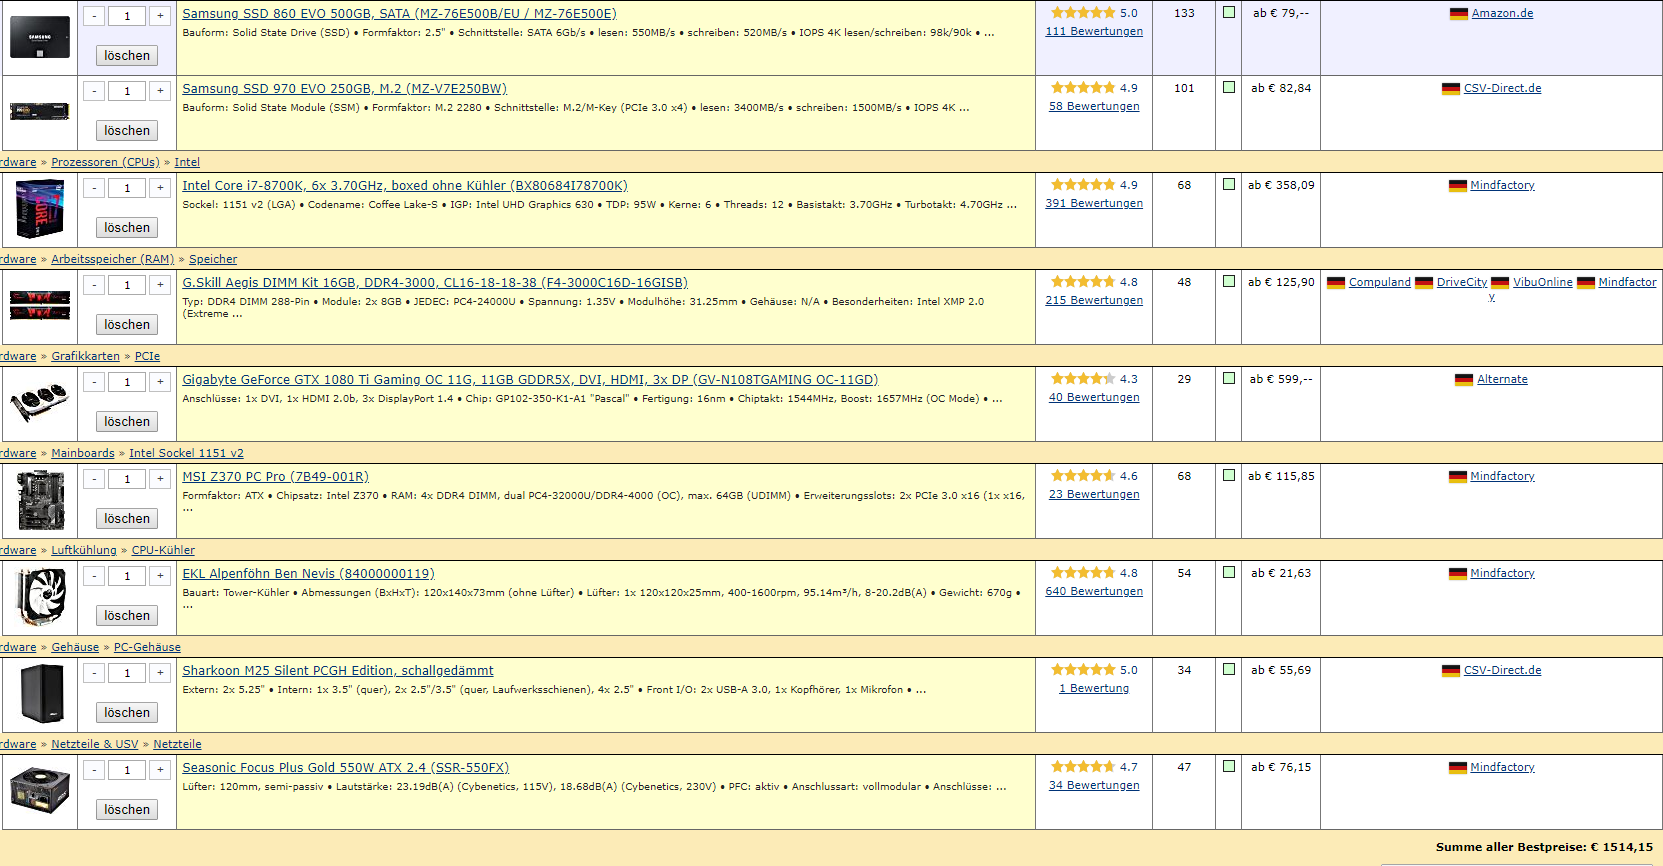Open the Gigabyte GTX 1080 Ti thumbnail
This screenshot has height=866, width=1663.
40,402
